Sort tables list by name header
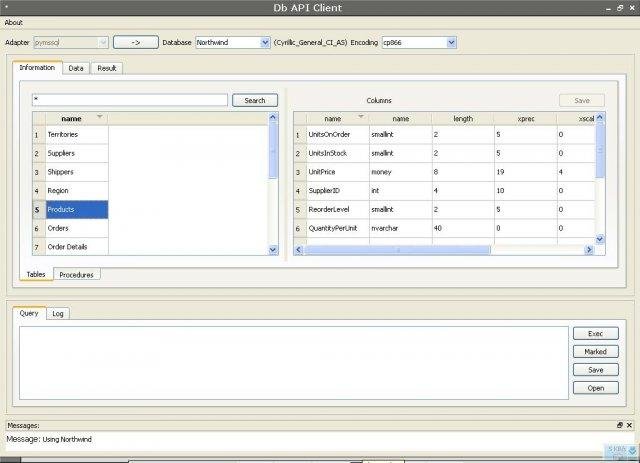Viewport: 640px width, 463px height. pyautogui.click(x=76, y=118)
